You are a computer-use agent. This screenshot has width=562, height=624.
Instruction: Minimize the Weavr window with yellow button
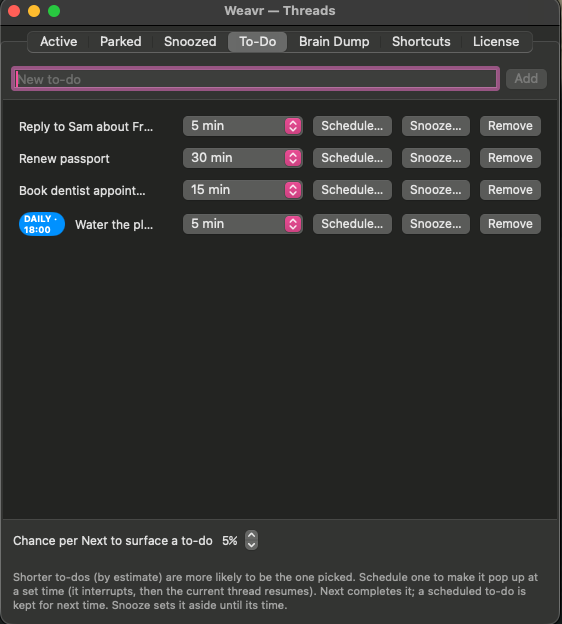[34, 11]
